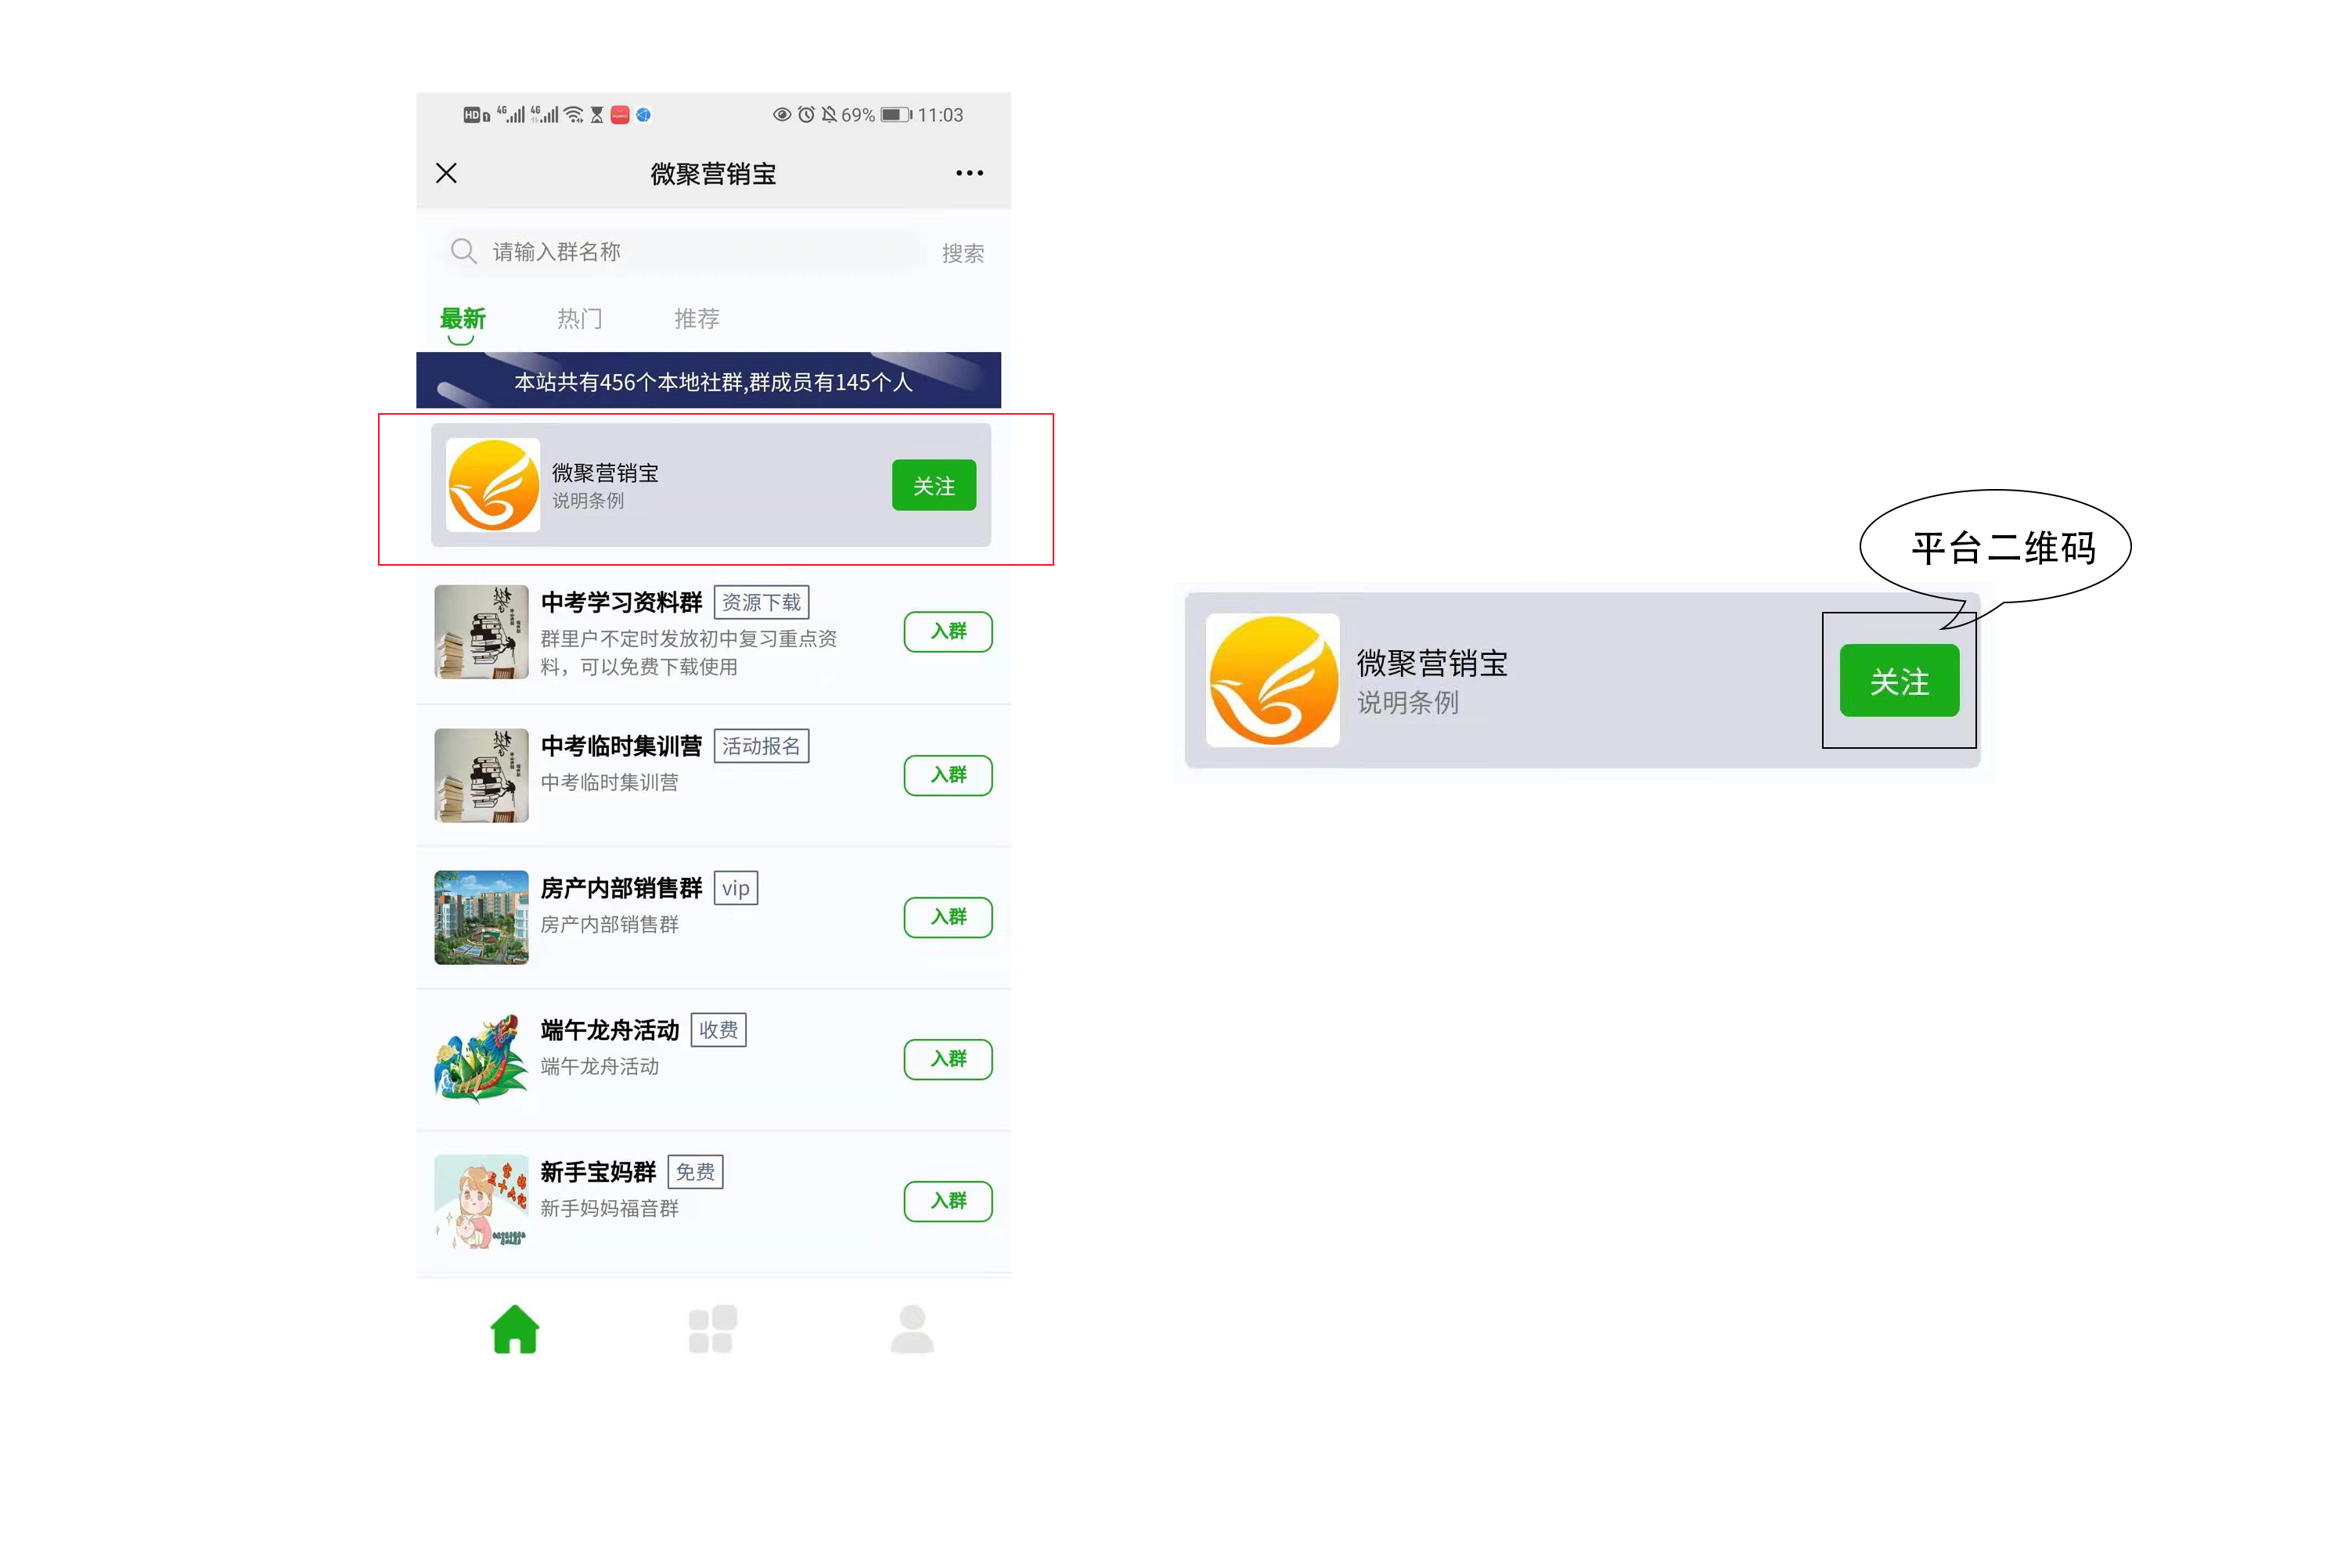Open the grid categories icon in bottom bar
This screenshot has height=1568, width=2348.
[713, 1329]
